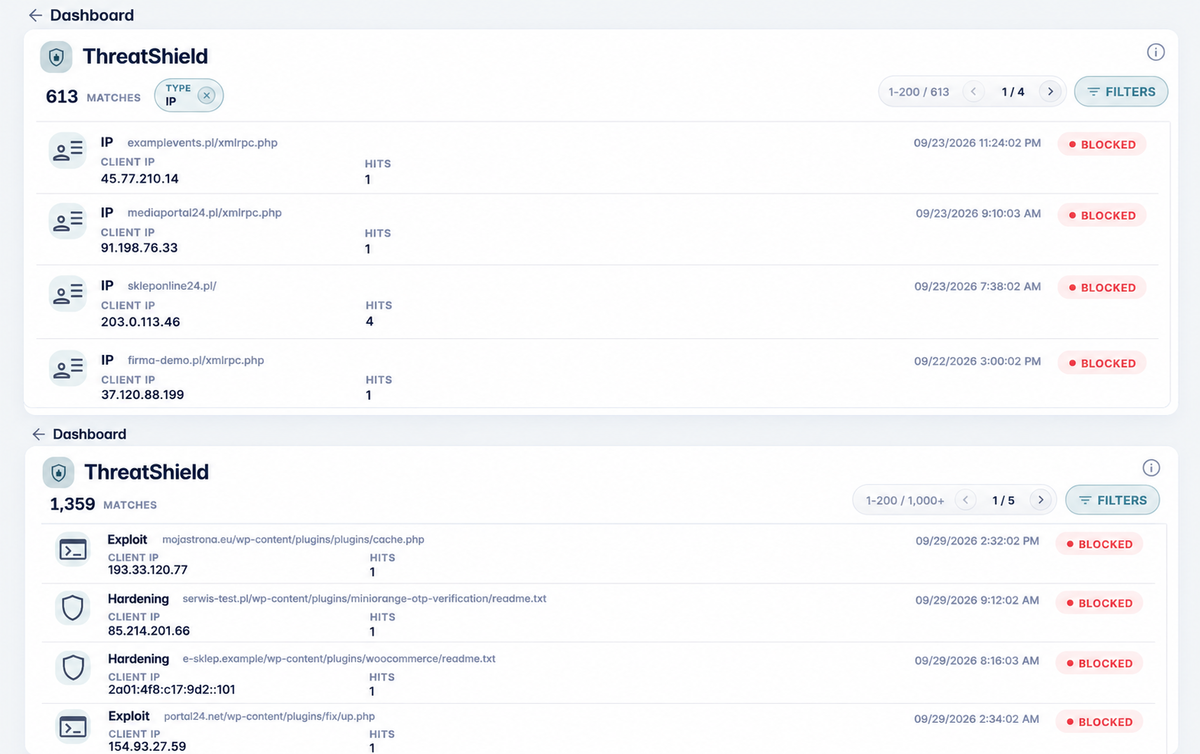Click the IP icon for skleponline24.pl row
This screenshot has height=754, width=1200.
point(68,294)
